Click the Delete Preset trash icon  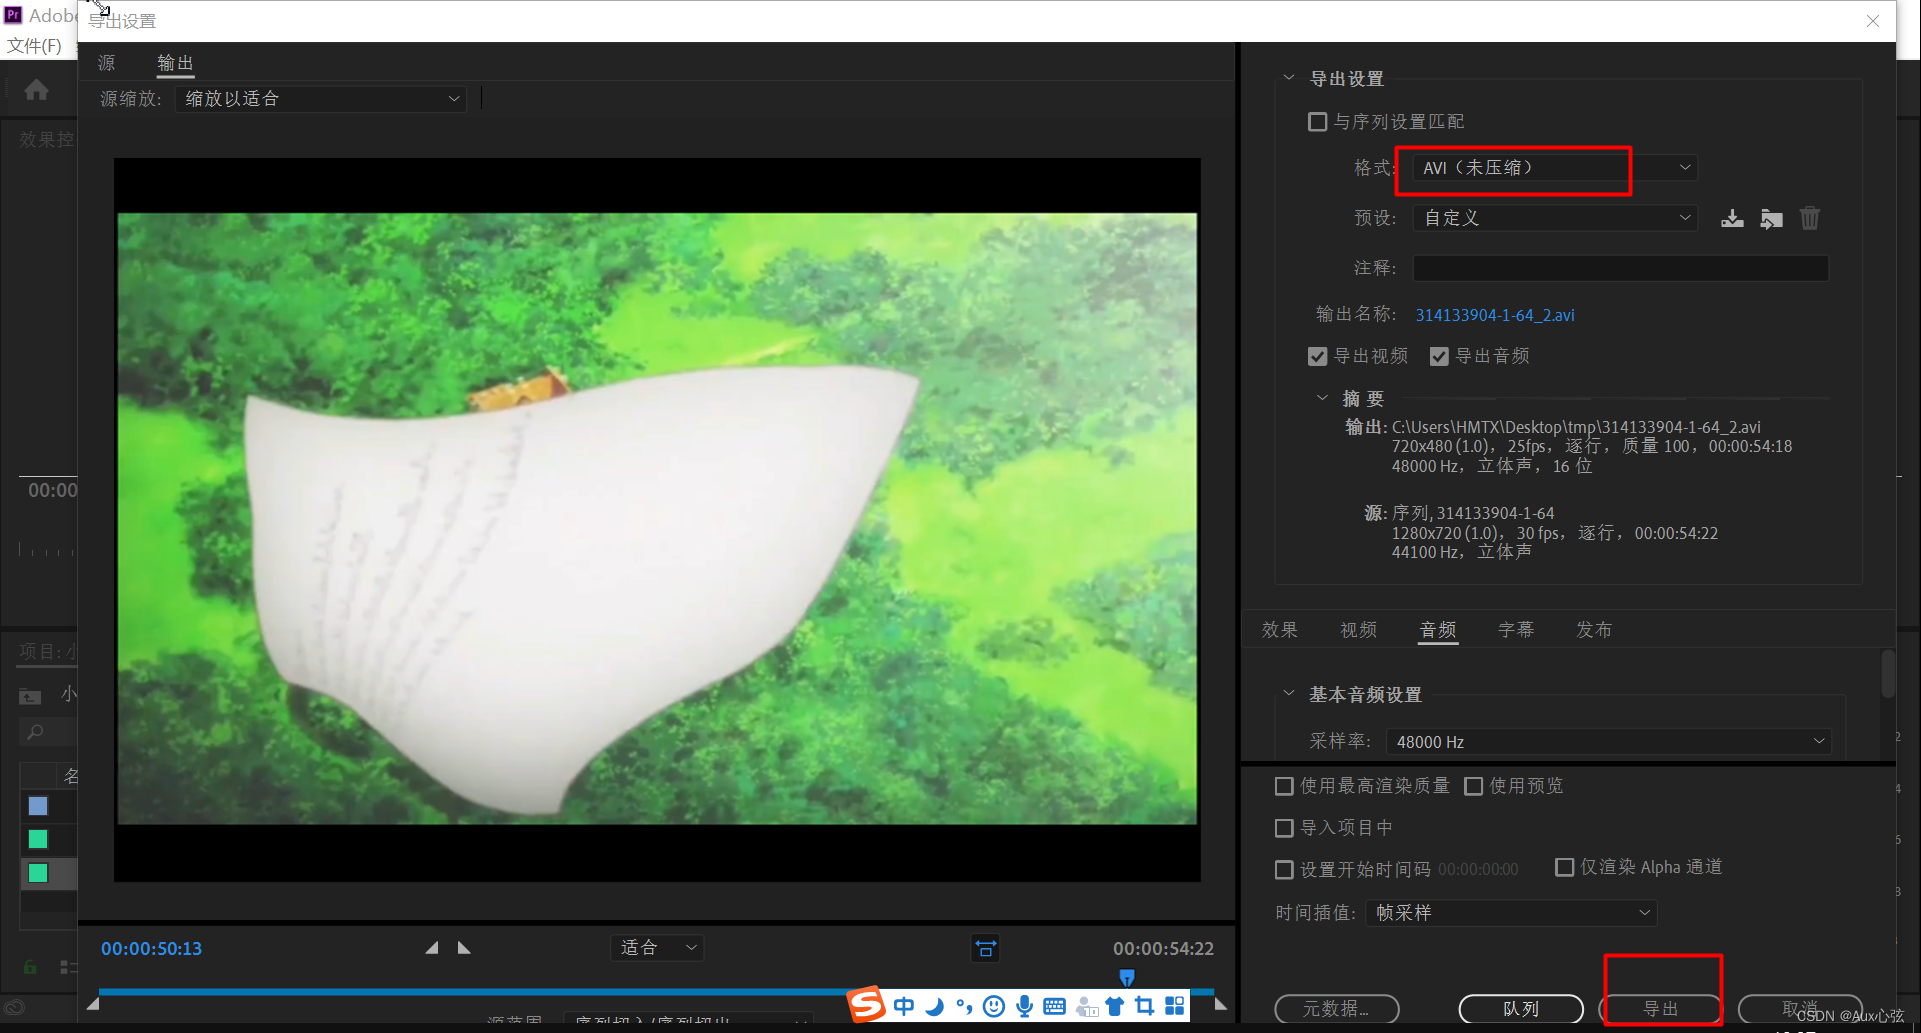click(1810, 218)
